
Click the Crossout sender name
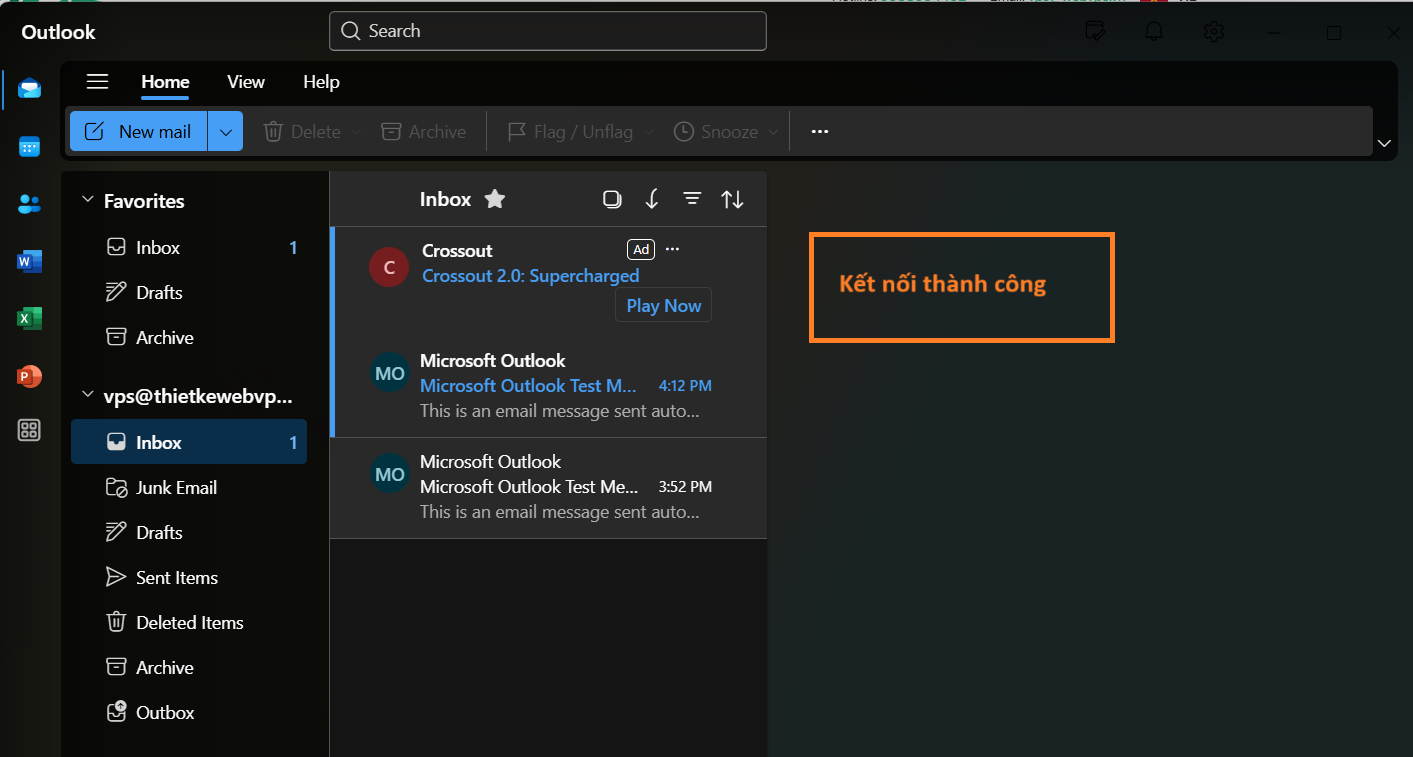pyautogui.click(x=457, y=250)
